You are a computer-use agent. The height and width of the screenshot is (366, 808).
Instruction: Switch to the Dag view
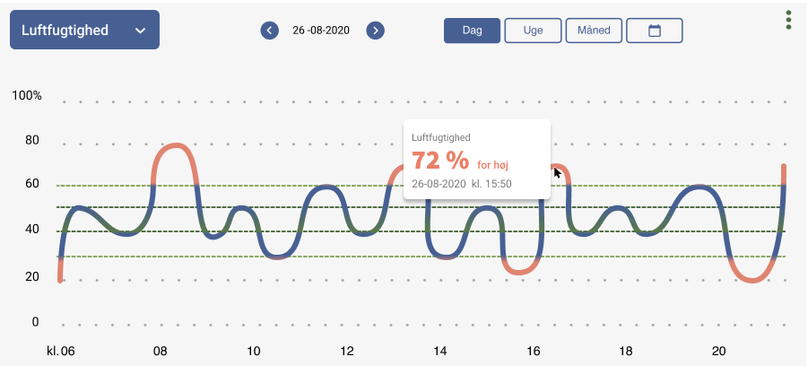point(472,30)
